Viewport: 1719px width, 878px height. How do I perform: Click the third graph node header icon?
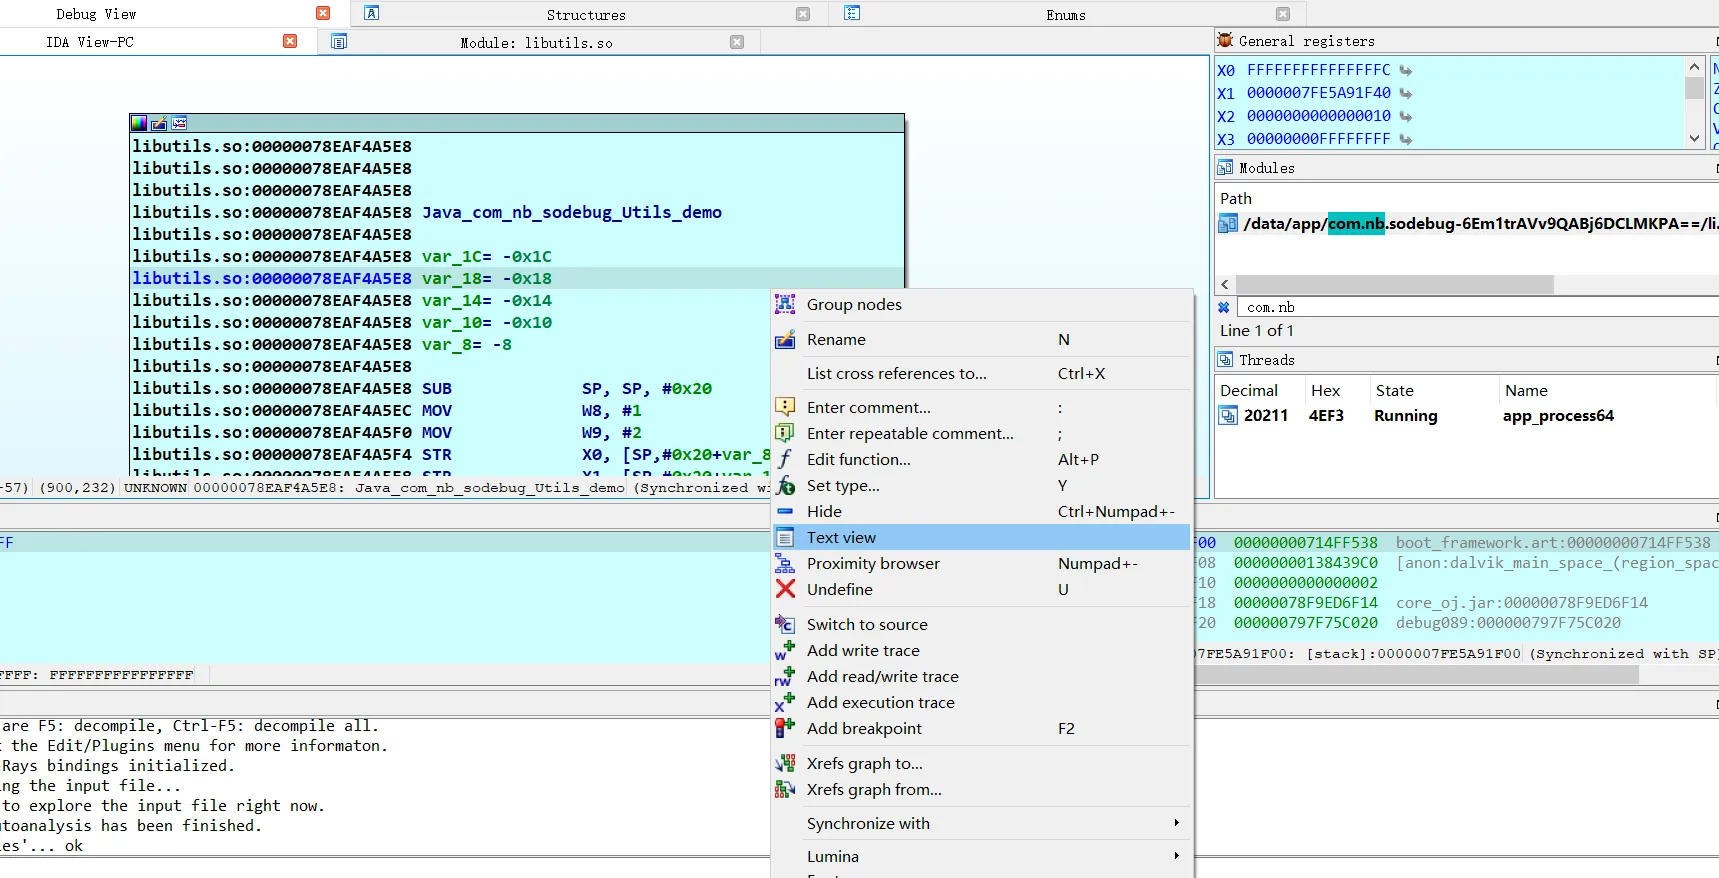[x=179, y=123]
